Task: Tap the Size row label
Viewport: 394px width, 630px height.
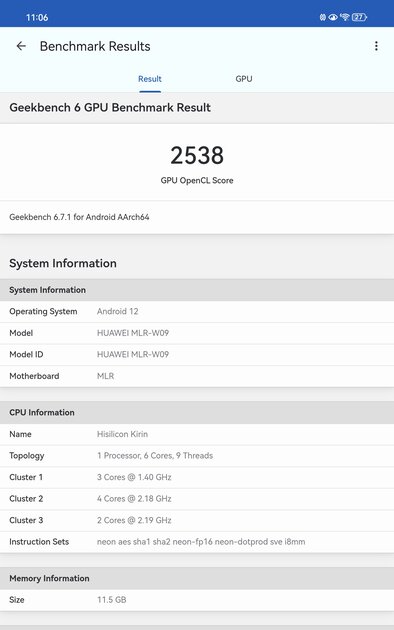Action: [x=17, y=600]
